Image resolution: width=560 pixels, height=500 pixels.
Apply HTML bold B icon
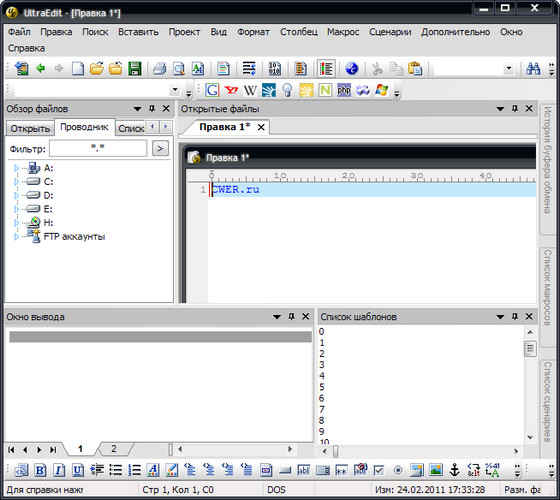tap(40, 470)
